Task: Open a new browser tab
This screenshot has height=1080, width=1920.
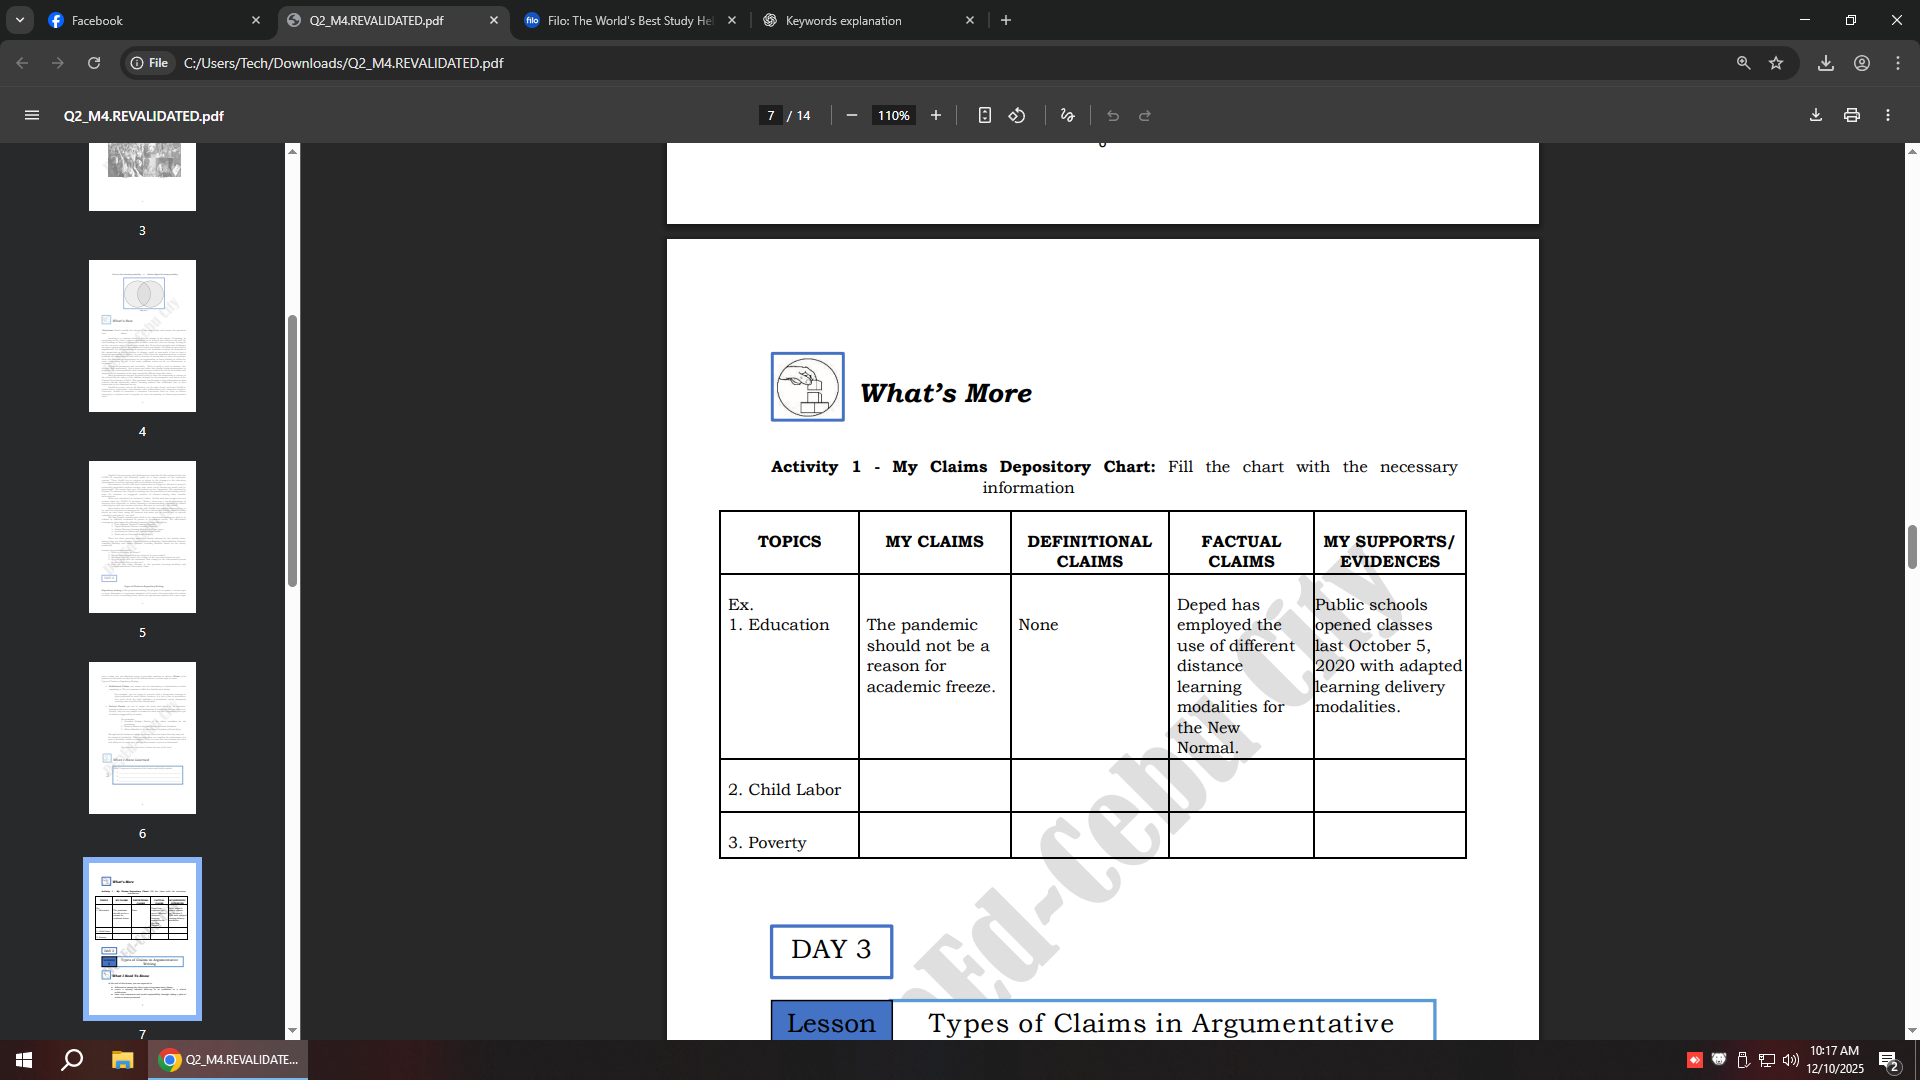Action: (x=1007, y=20)
